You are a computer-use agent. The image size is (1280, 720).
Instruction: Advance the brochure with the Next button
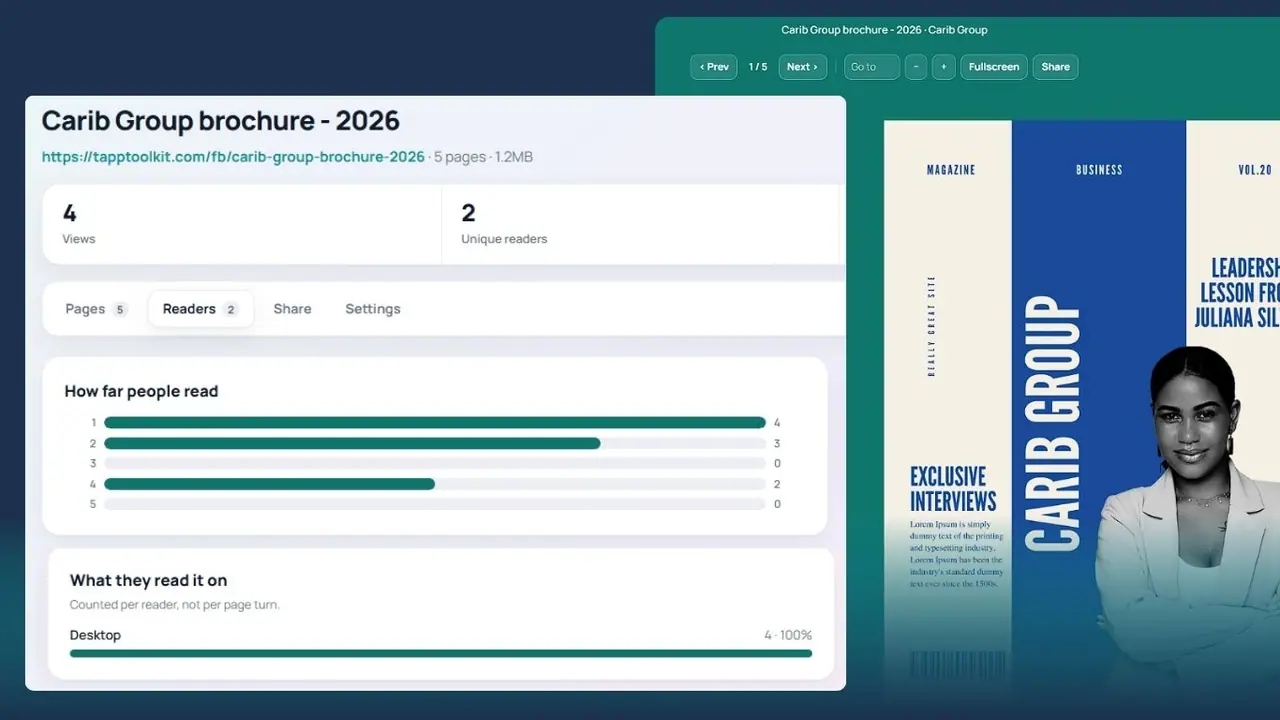(x=802, y=67)
